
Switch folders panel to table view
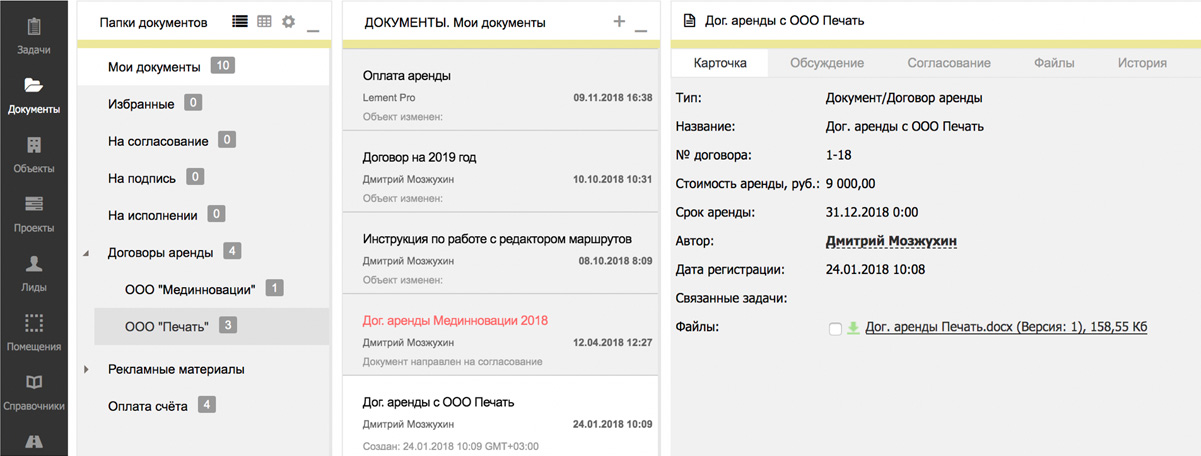coord(264,21)
